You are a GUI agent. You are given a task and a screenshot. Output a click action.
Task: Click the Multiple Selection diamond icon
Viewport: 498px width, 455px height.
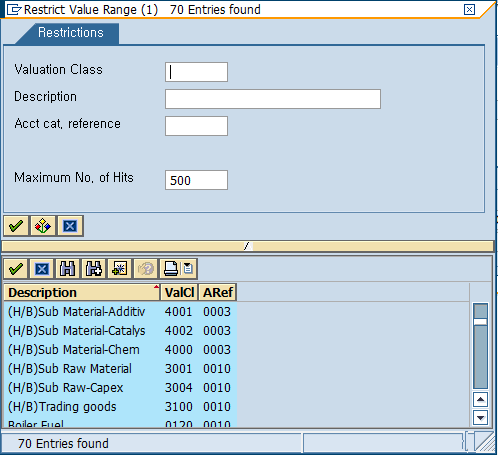pyautogui.click(x=43, y=226)
